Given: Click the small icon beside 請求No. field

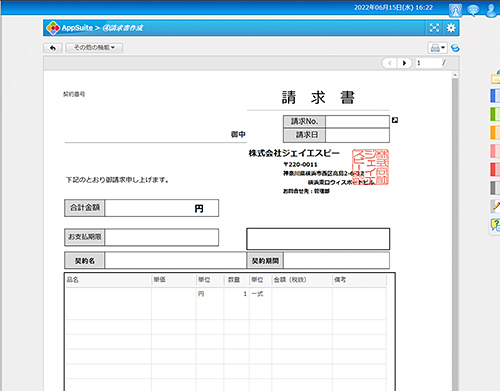Looking at the screenshot, I should tap(395, 120).
